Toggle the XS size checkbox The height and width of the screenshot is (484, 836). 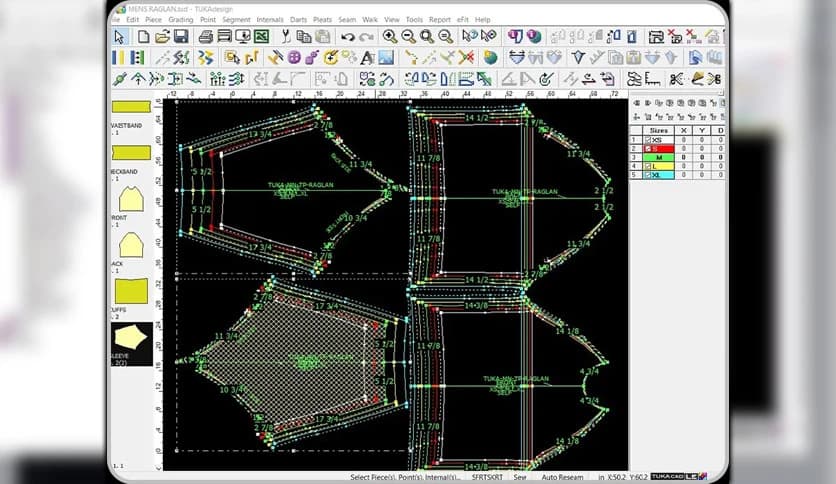coord(646,138)
